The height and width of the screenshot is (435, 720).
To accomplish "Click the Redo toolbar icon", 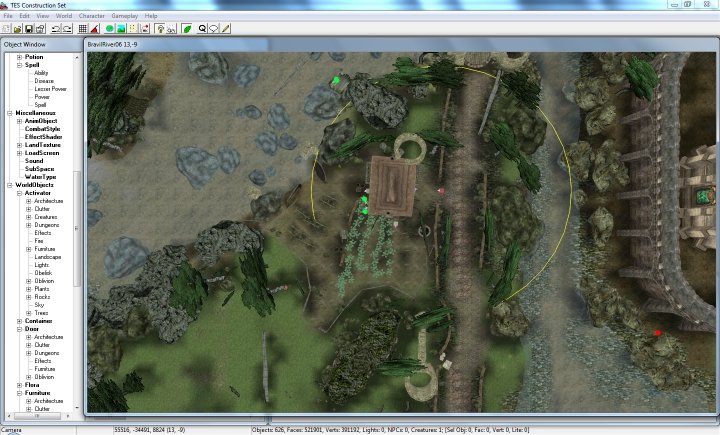I will coord(67,28).
